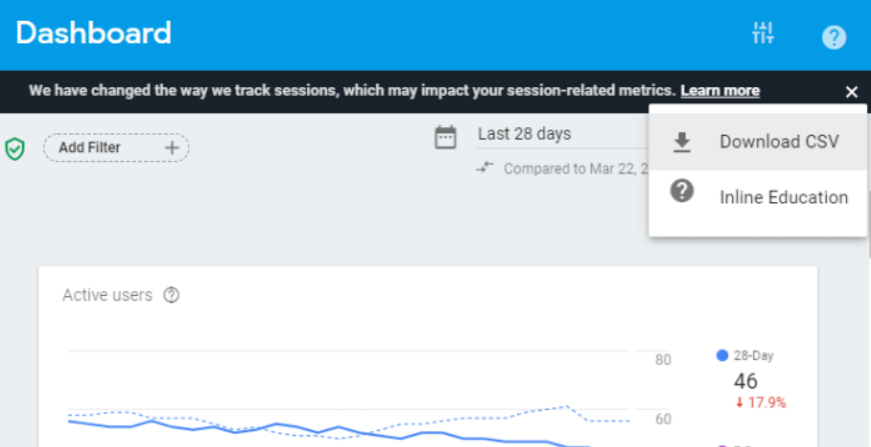Click the calendar icon beside date range
Viewport: 871px width, 447px height.
pos(445,137)
